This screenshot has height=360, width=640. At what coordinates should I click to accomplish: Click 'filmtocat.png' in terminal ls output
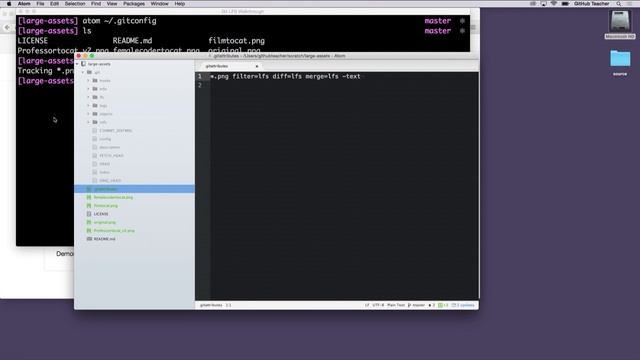click(x=236, y=41)
